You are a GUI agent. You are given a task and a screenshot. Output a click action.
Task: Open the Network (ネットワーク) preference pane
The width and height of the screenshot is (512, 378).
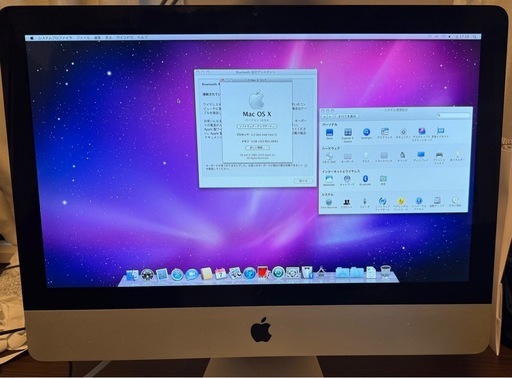pos(347,181)
